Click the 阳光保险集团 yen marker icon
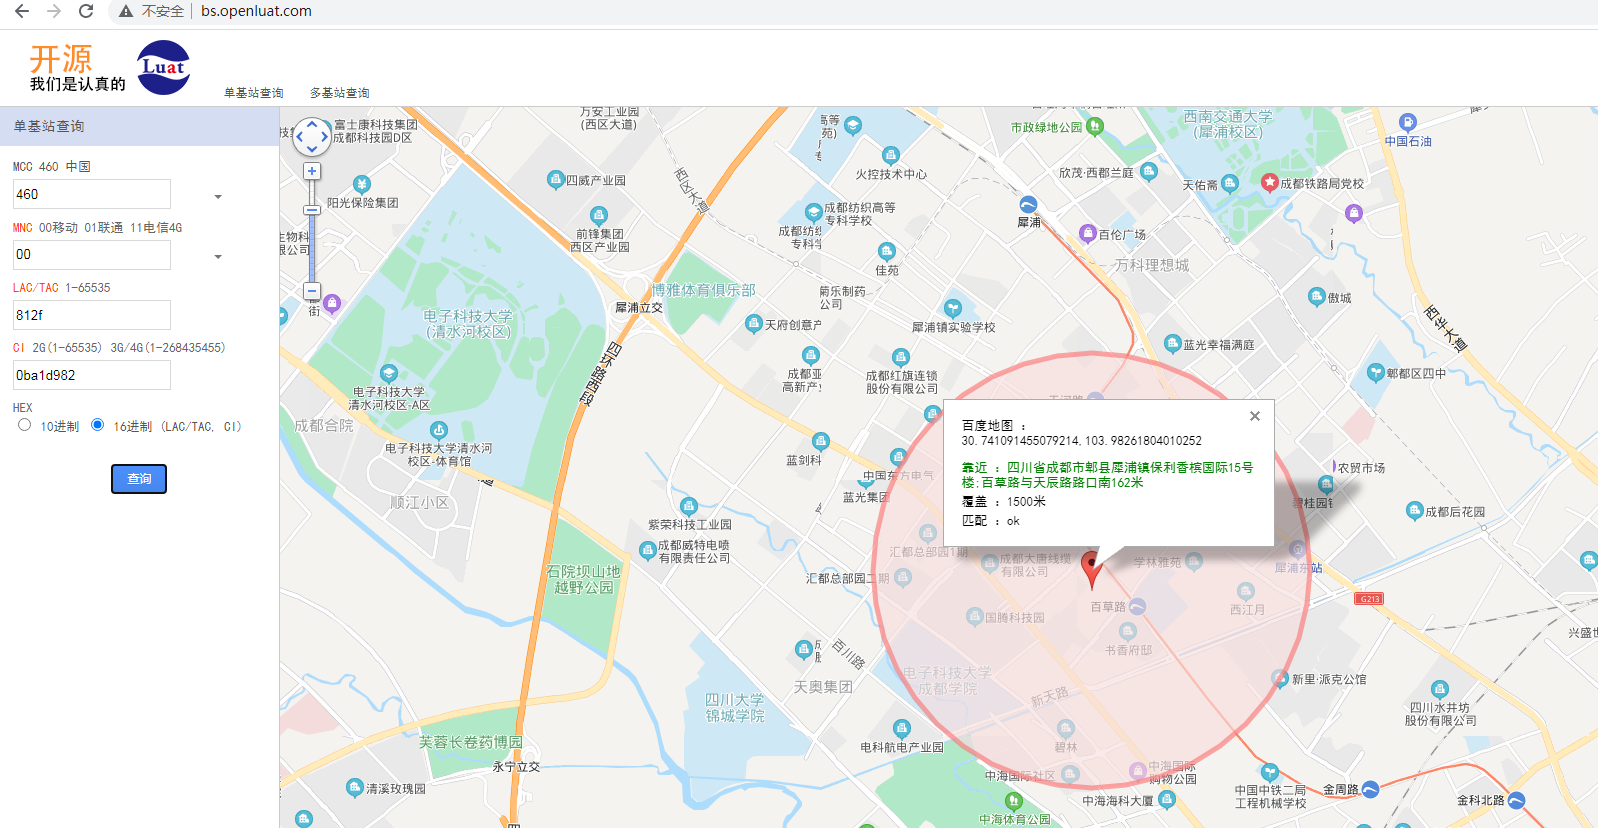 point(362,185)
